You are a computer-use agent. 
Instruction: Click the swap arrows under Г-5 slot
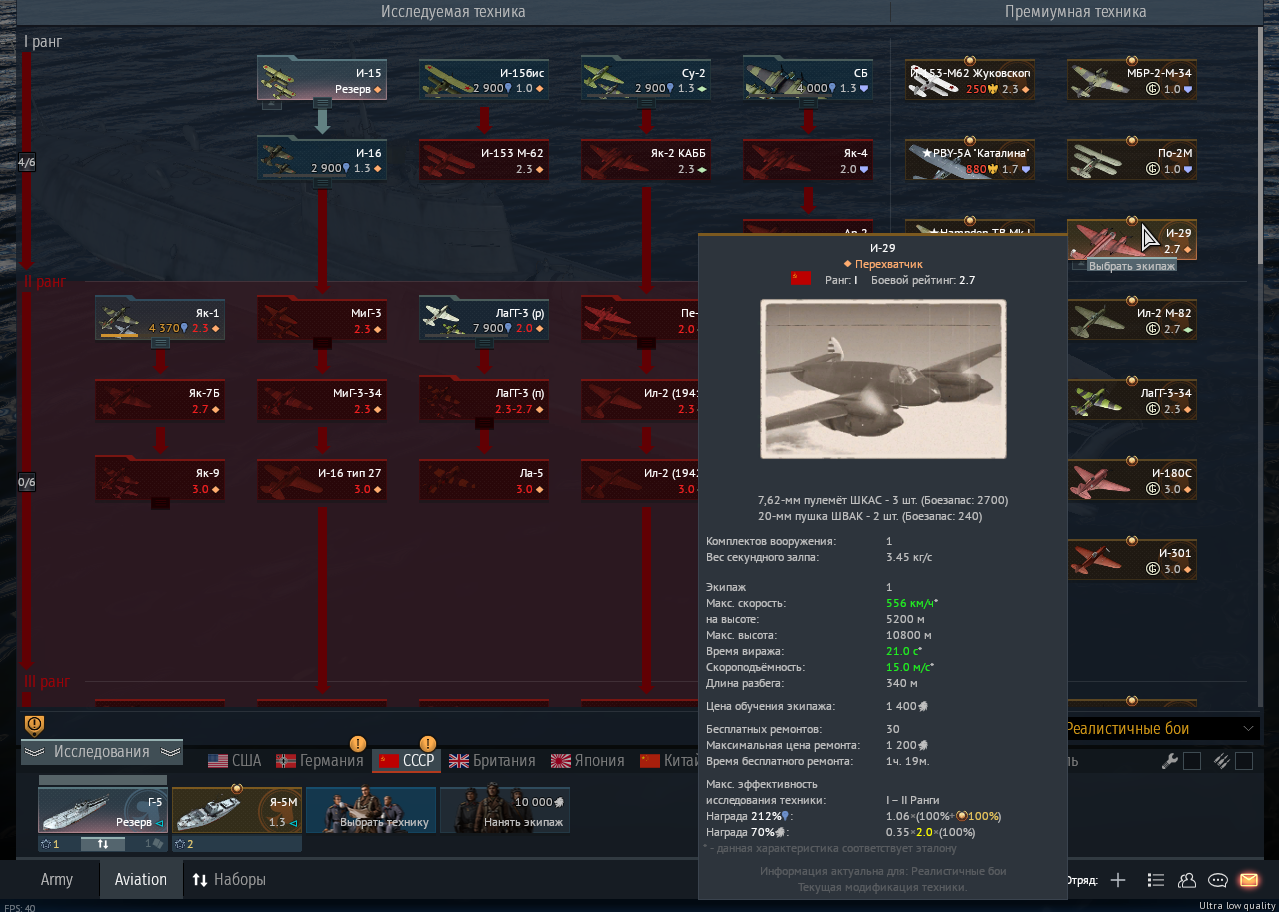pos(102,843)
